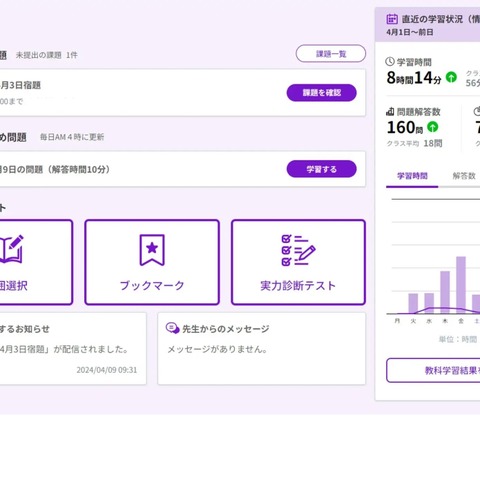Click the 単位：時間 unit label
This screenshot has width=480, height=480.
click(x=458, y=339)
